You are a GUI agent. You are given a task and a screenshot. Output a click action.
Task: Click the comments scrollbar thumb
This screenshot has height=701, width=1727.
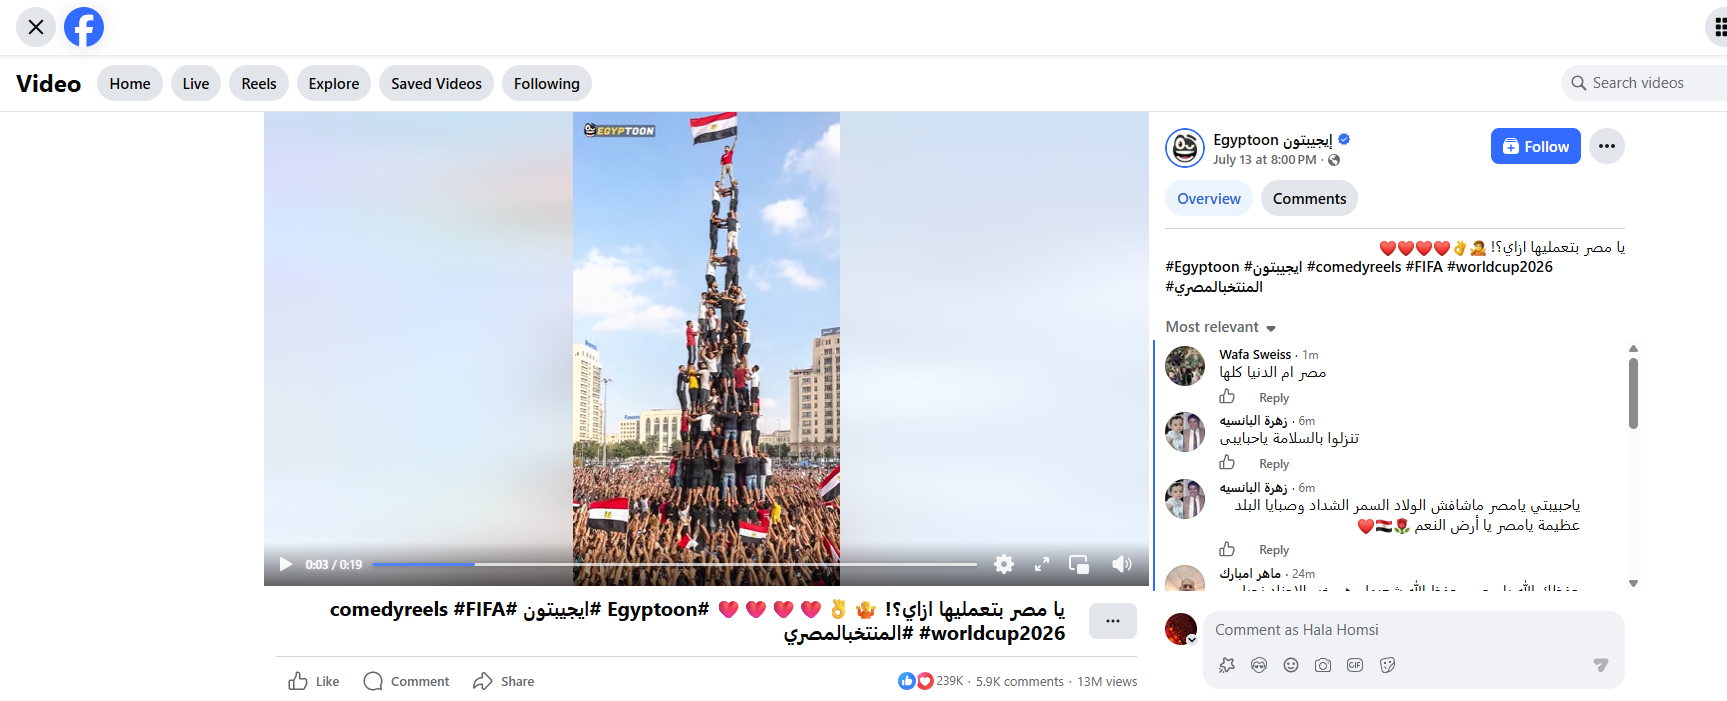click(1633, 393)
